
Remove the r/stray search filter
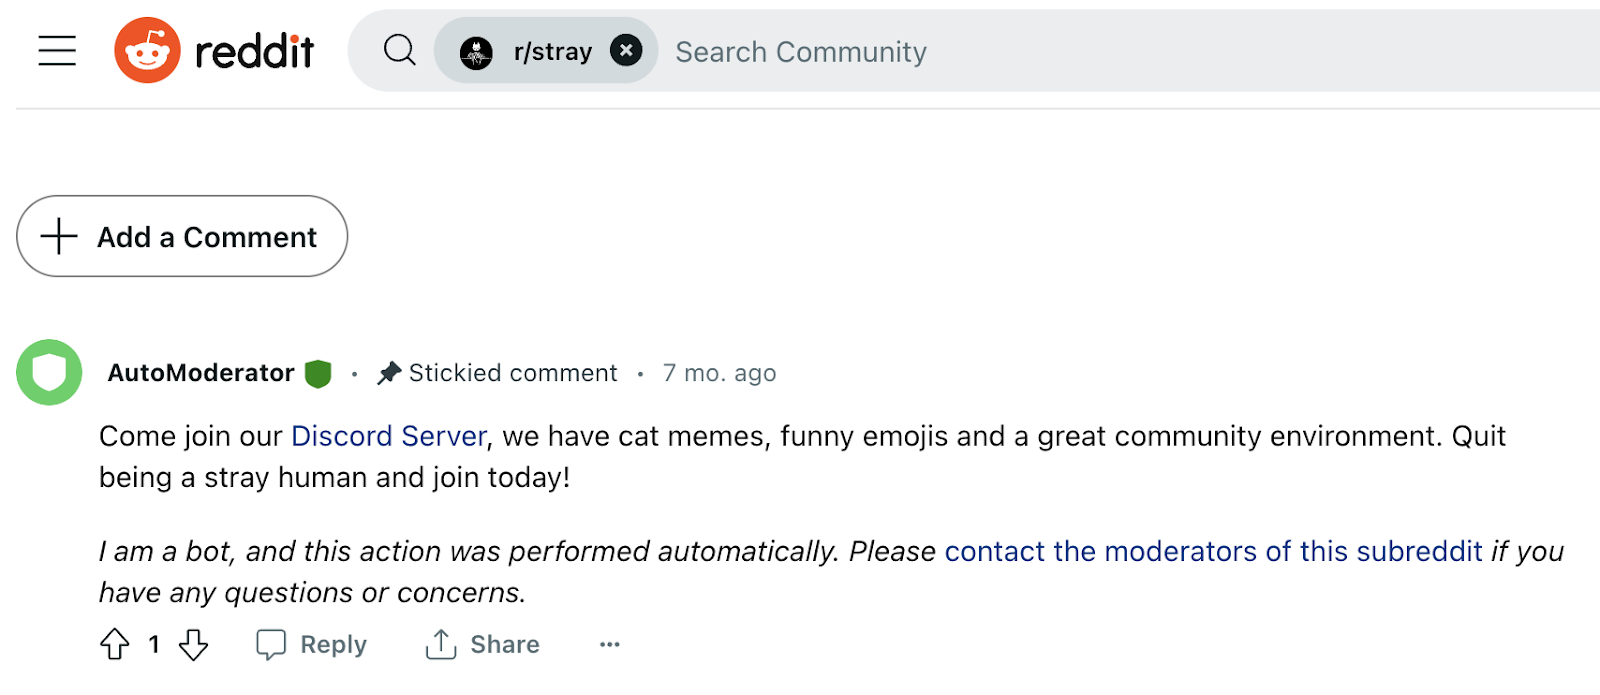[x=626, y=50]
